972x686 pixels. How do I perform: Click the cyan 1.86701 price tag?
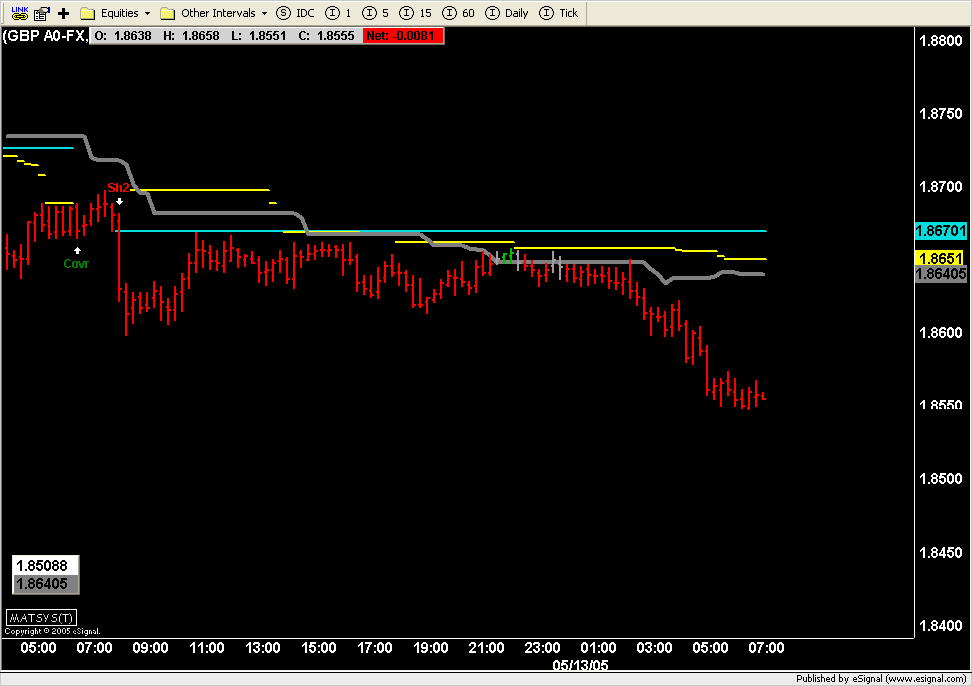(941, 231)
